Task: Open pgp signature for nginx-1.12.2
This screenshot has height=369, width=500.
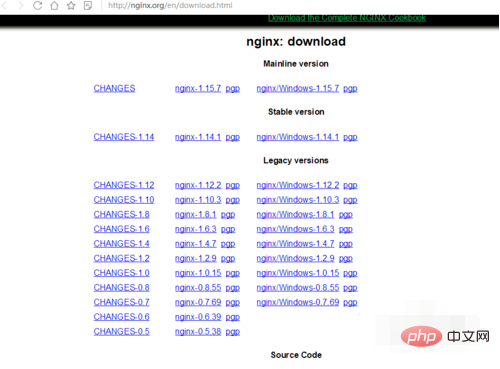Action: pos(233,185)
